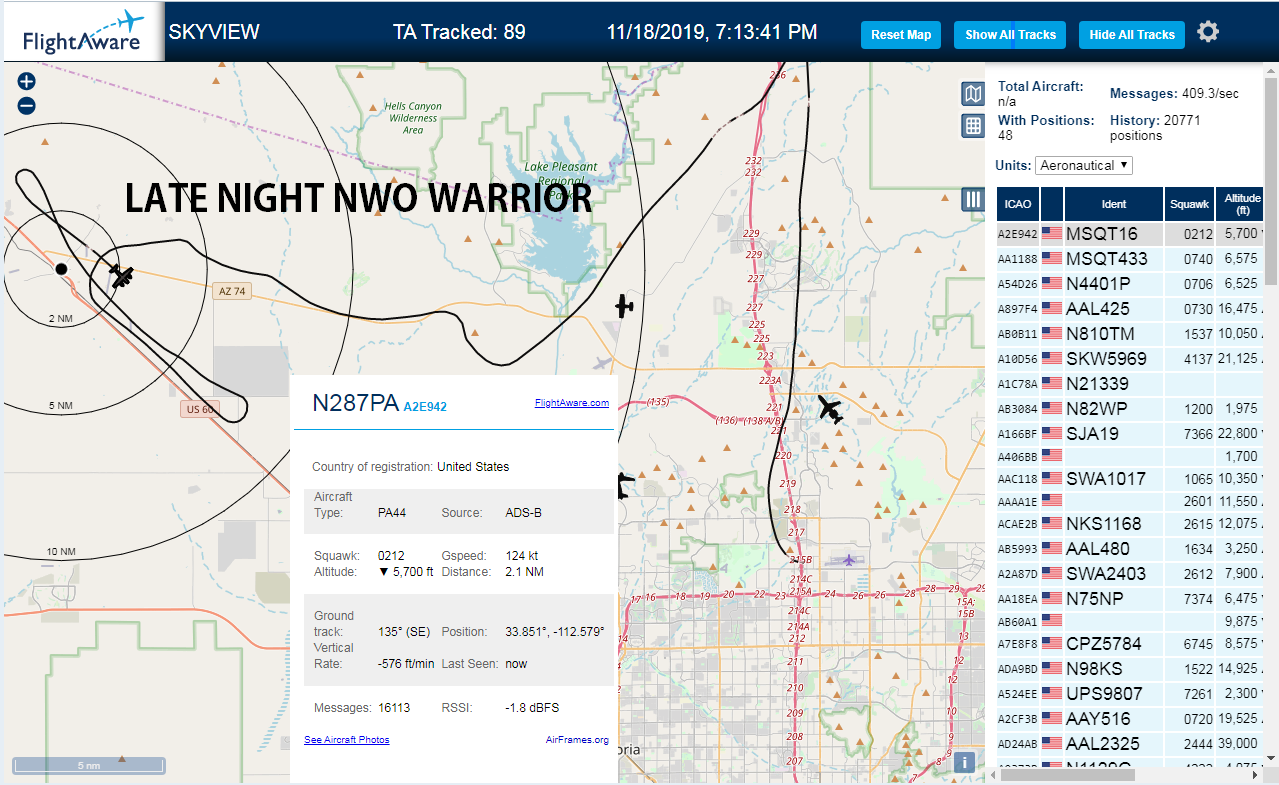Select the SKW5969 aircraft row
Image resolution: width=1279 pixels, height=785 pixels.
[1130, 359]
